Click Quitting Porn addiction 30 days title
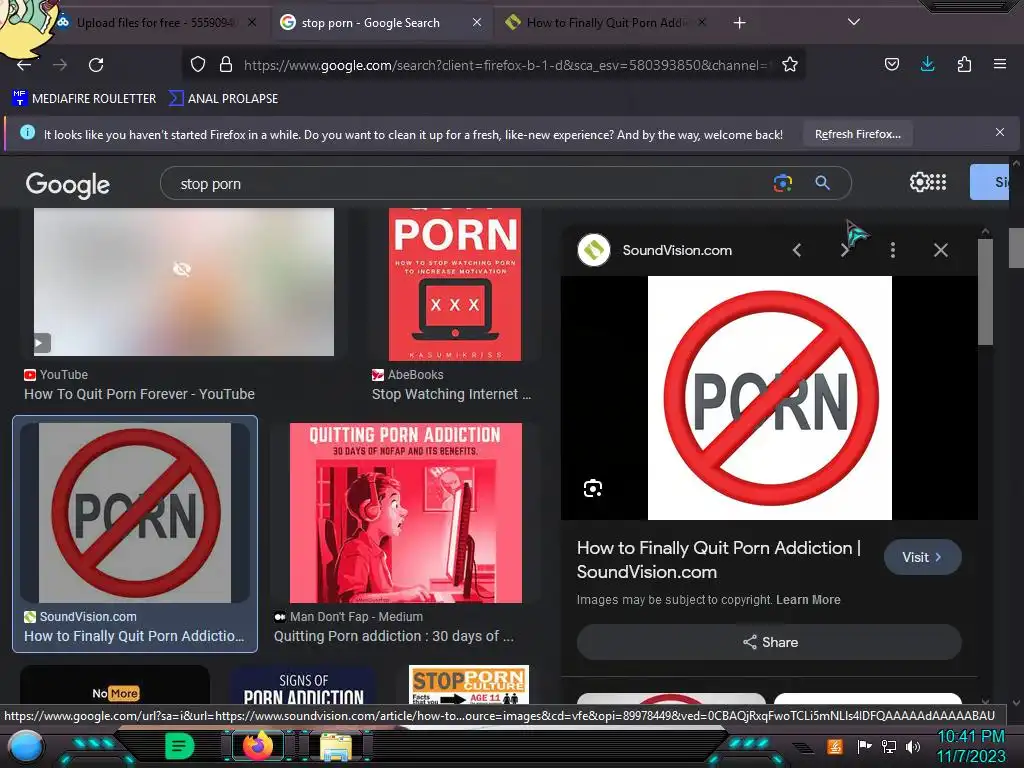This screenshot has width=1024, height=768. [x=394, y=636]
